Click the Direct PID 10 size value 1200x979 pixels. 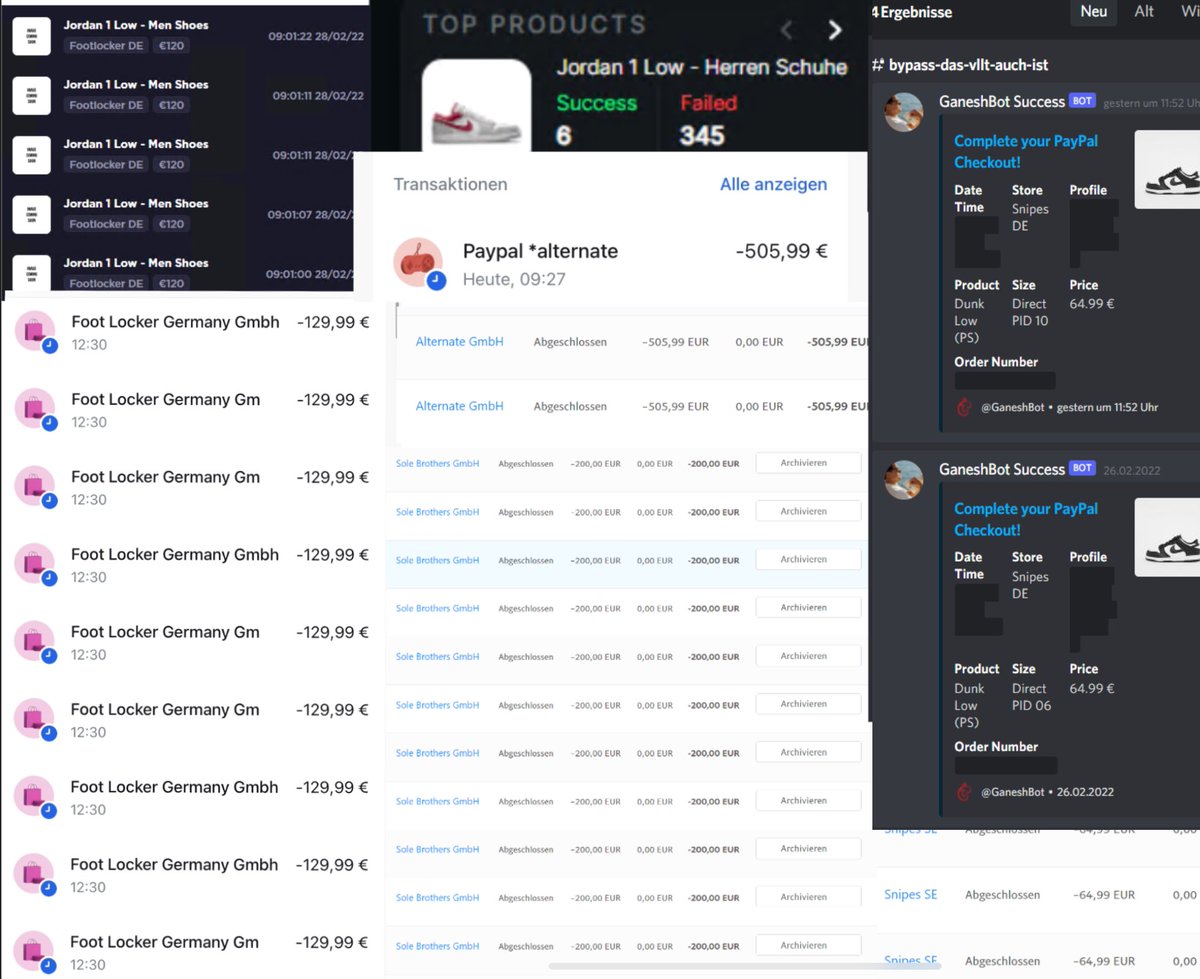coord(1030,312)
